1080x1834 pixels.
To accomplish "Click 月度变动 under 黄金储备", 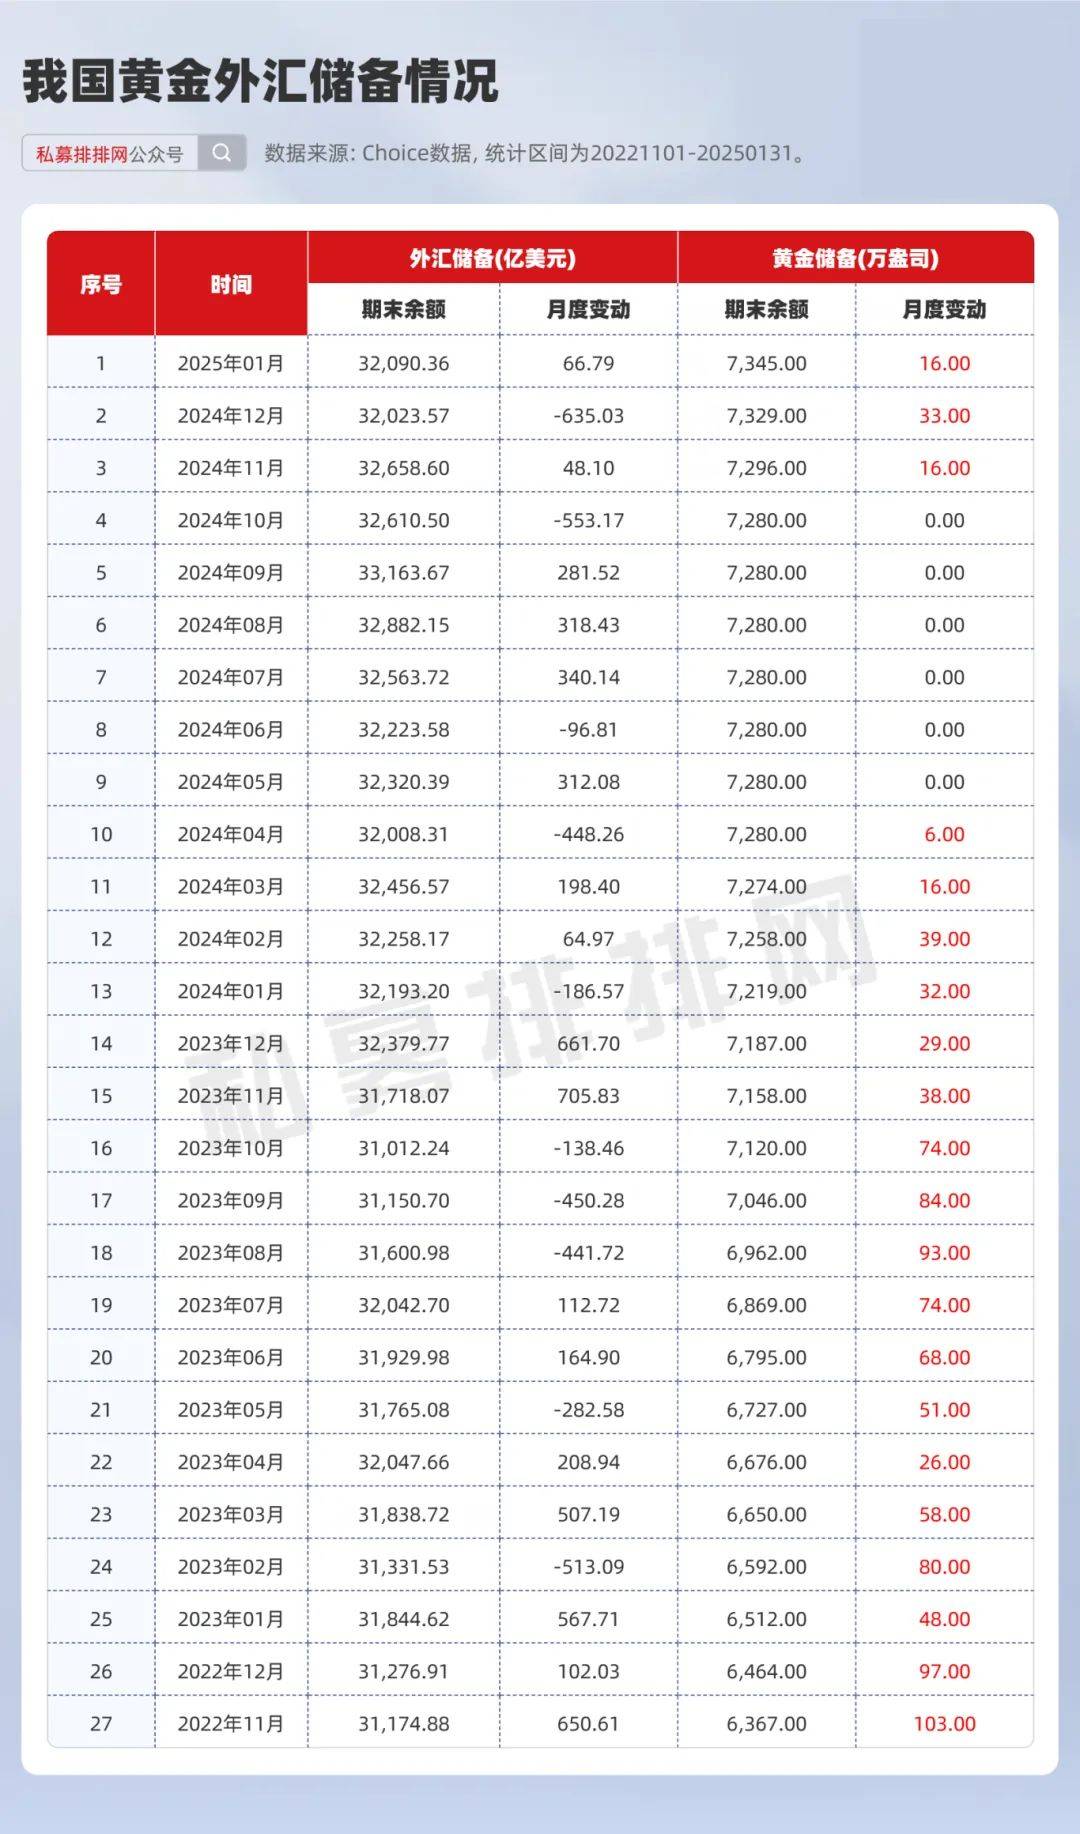I will [x=945, y=310].
